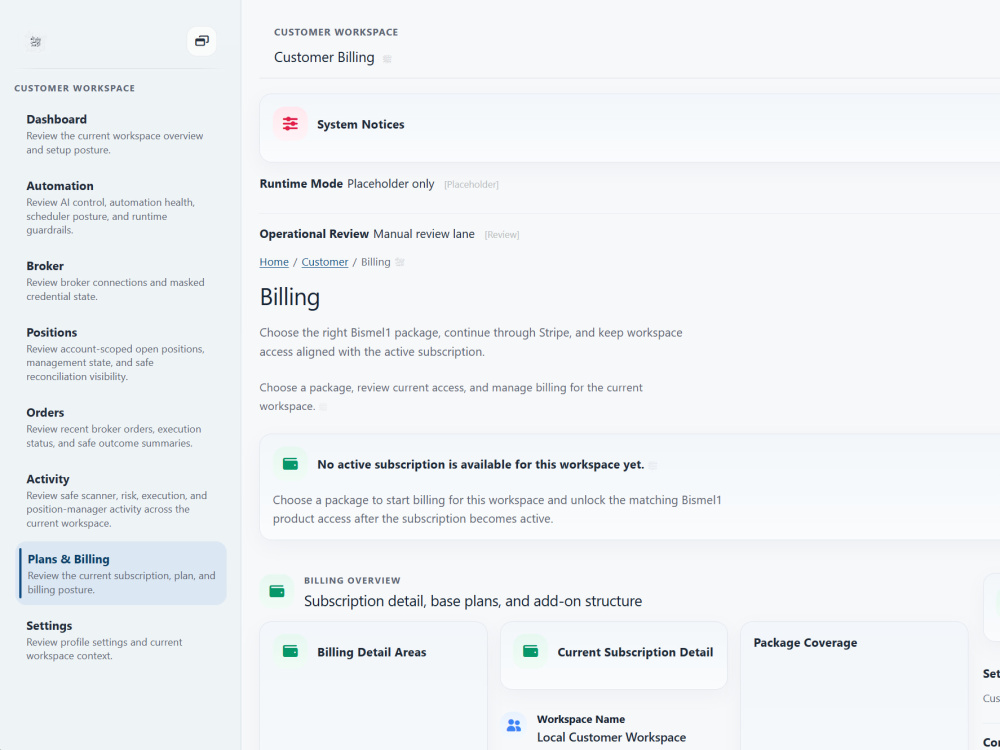Navigate to Orders in the sidebar

pyautogui.click(x=121, y=427)
